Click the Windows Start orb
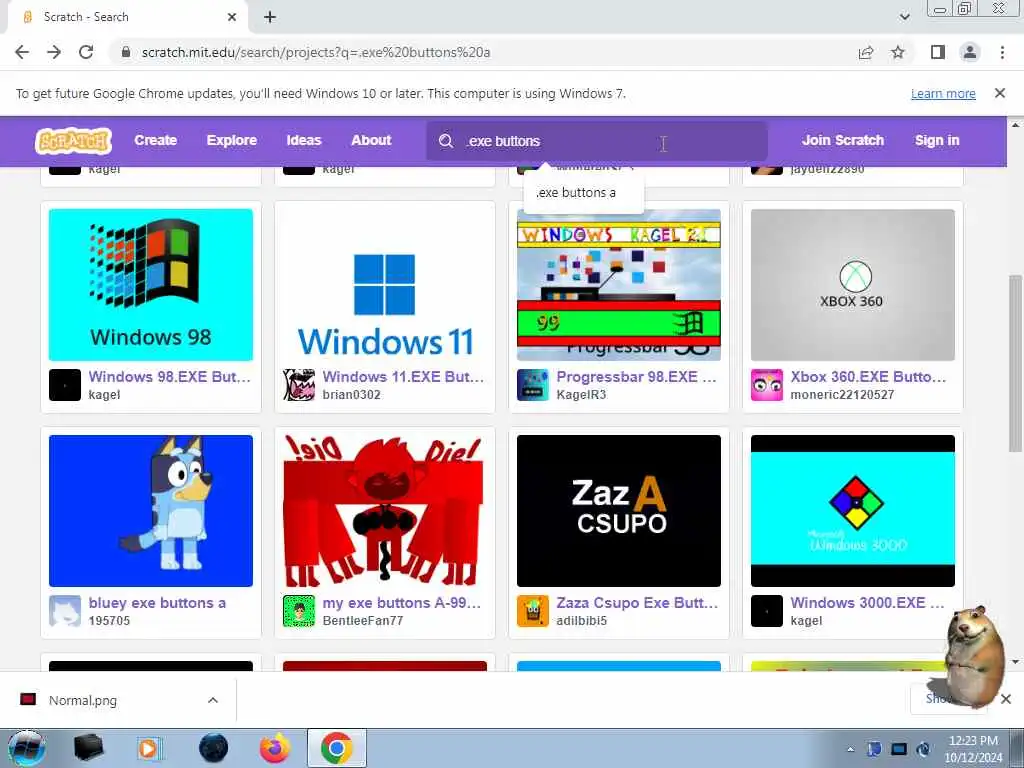 point(26,748)
